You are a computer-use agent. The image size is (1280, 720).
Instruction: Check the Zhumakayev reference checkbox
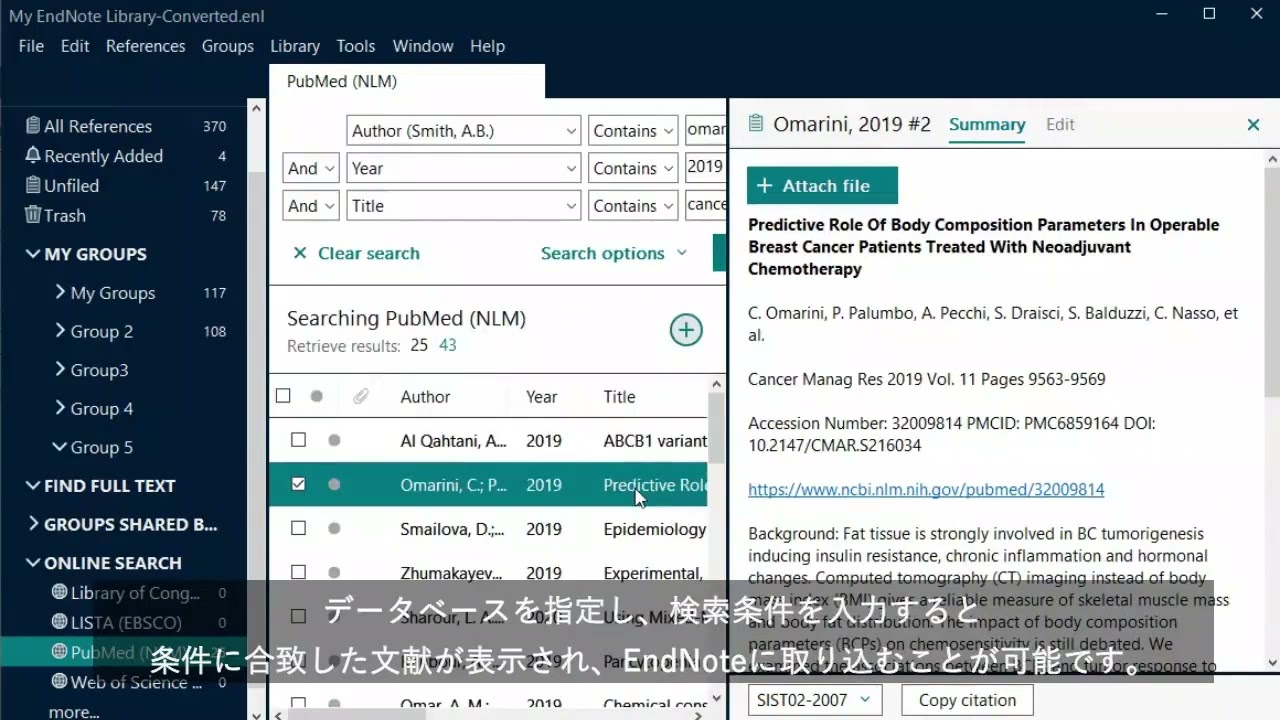[x=298, y=572]
